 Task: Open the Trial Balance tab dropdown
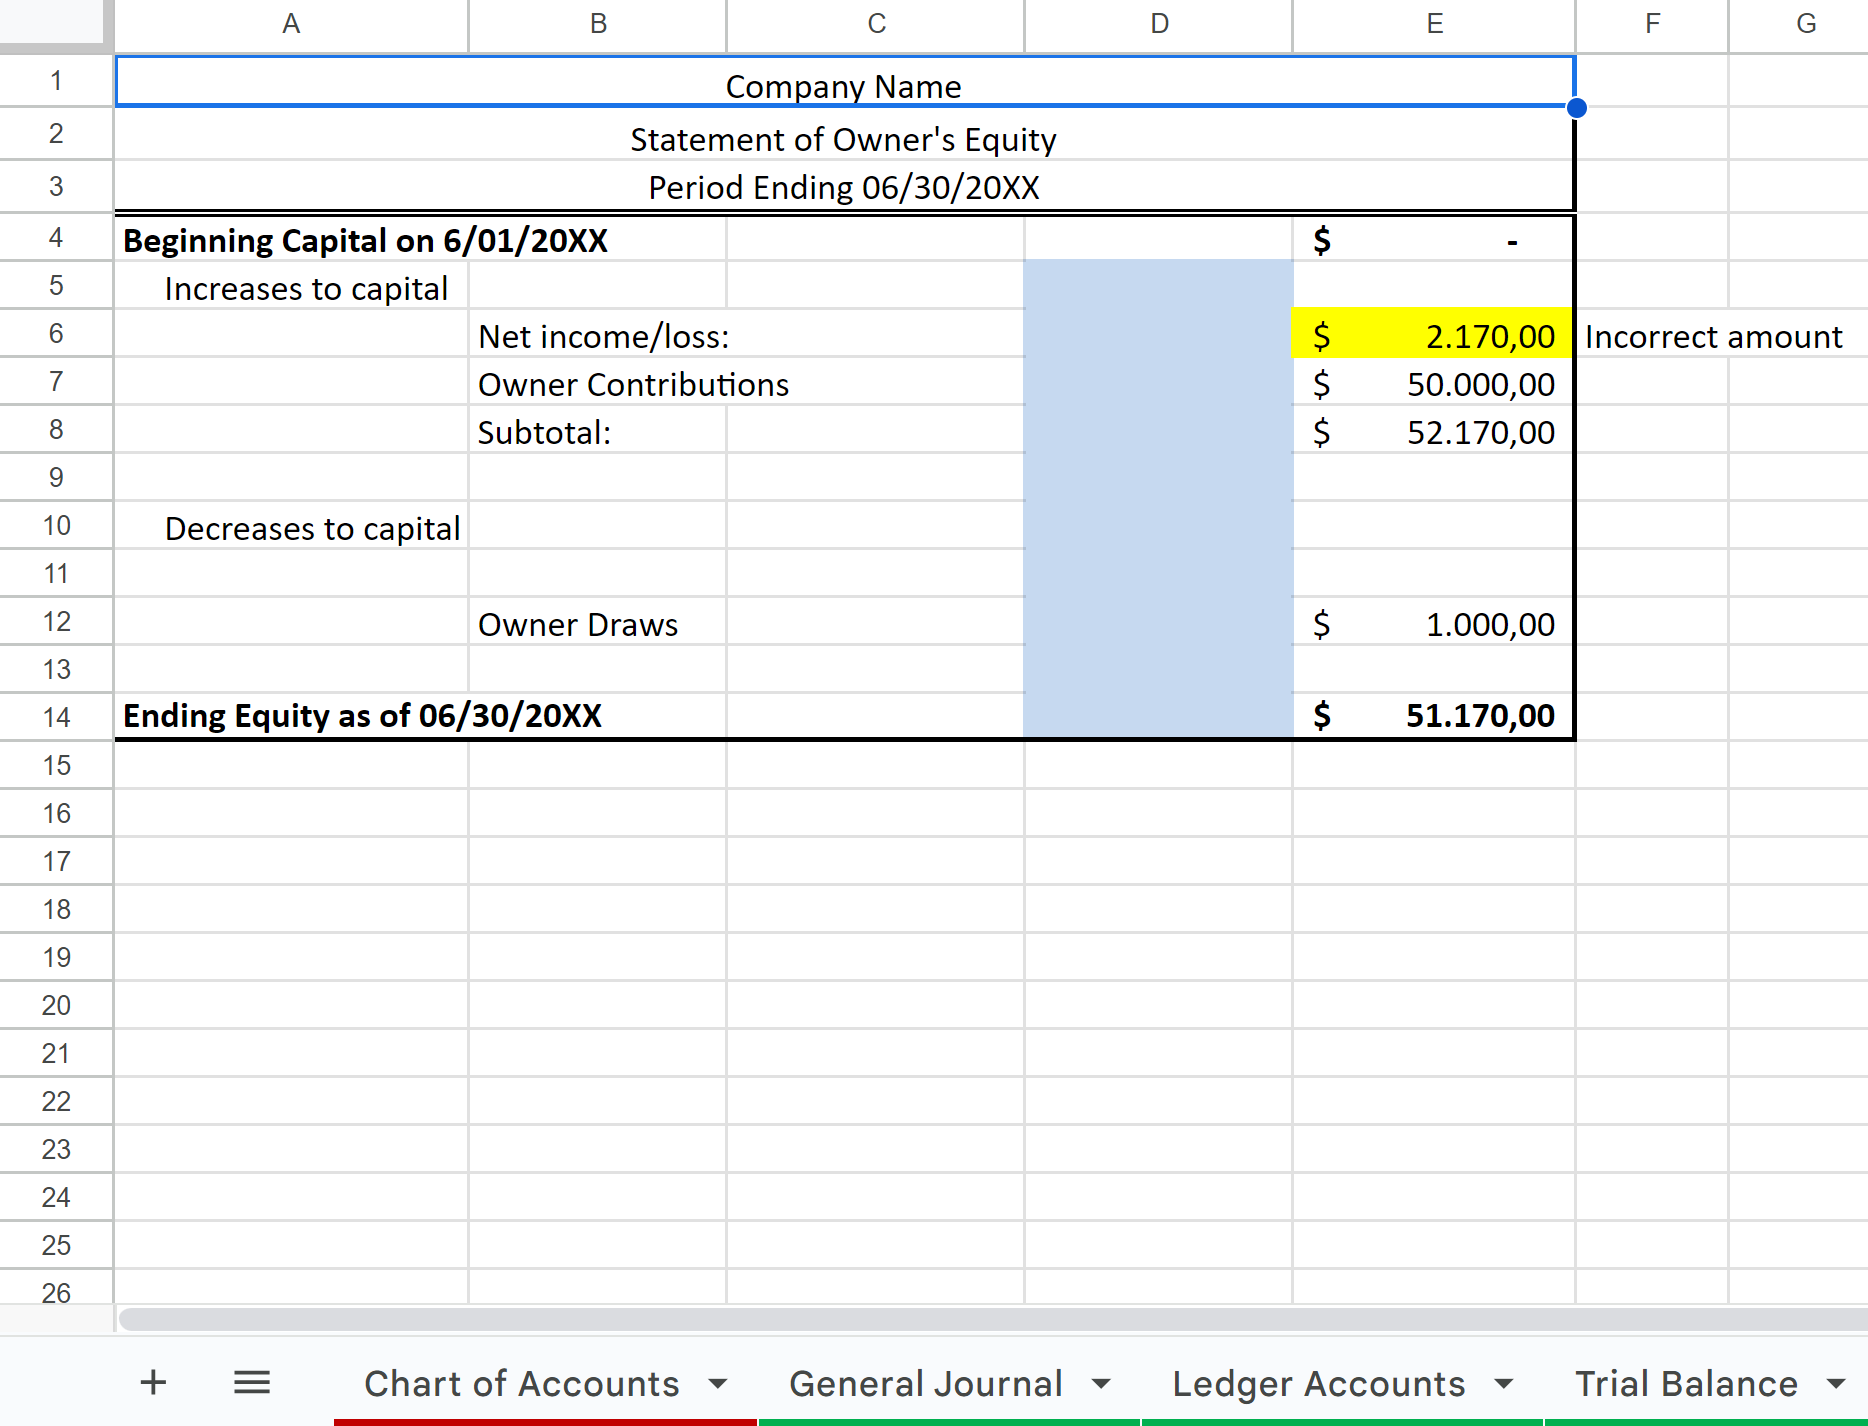(x=1836, y=1383)
